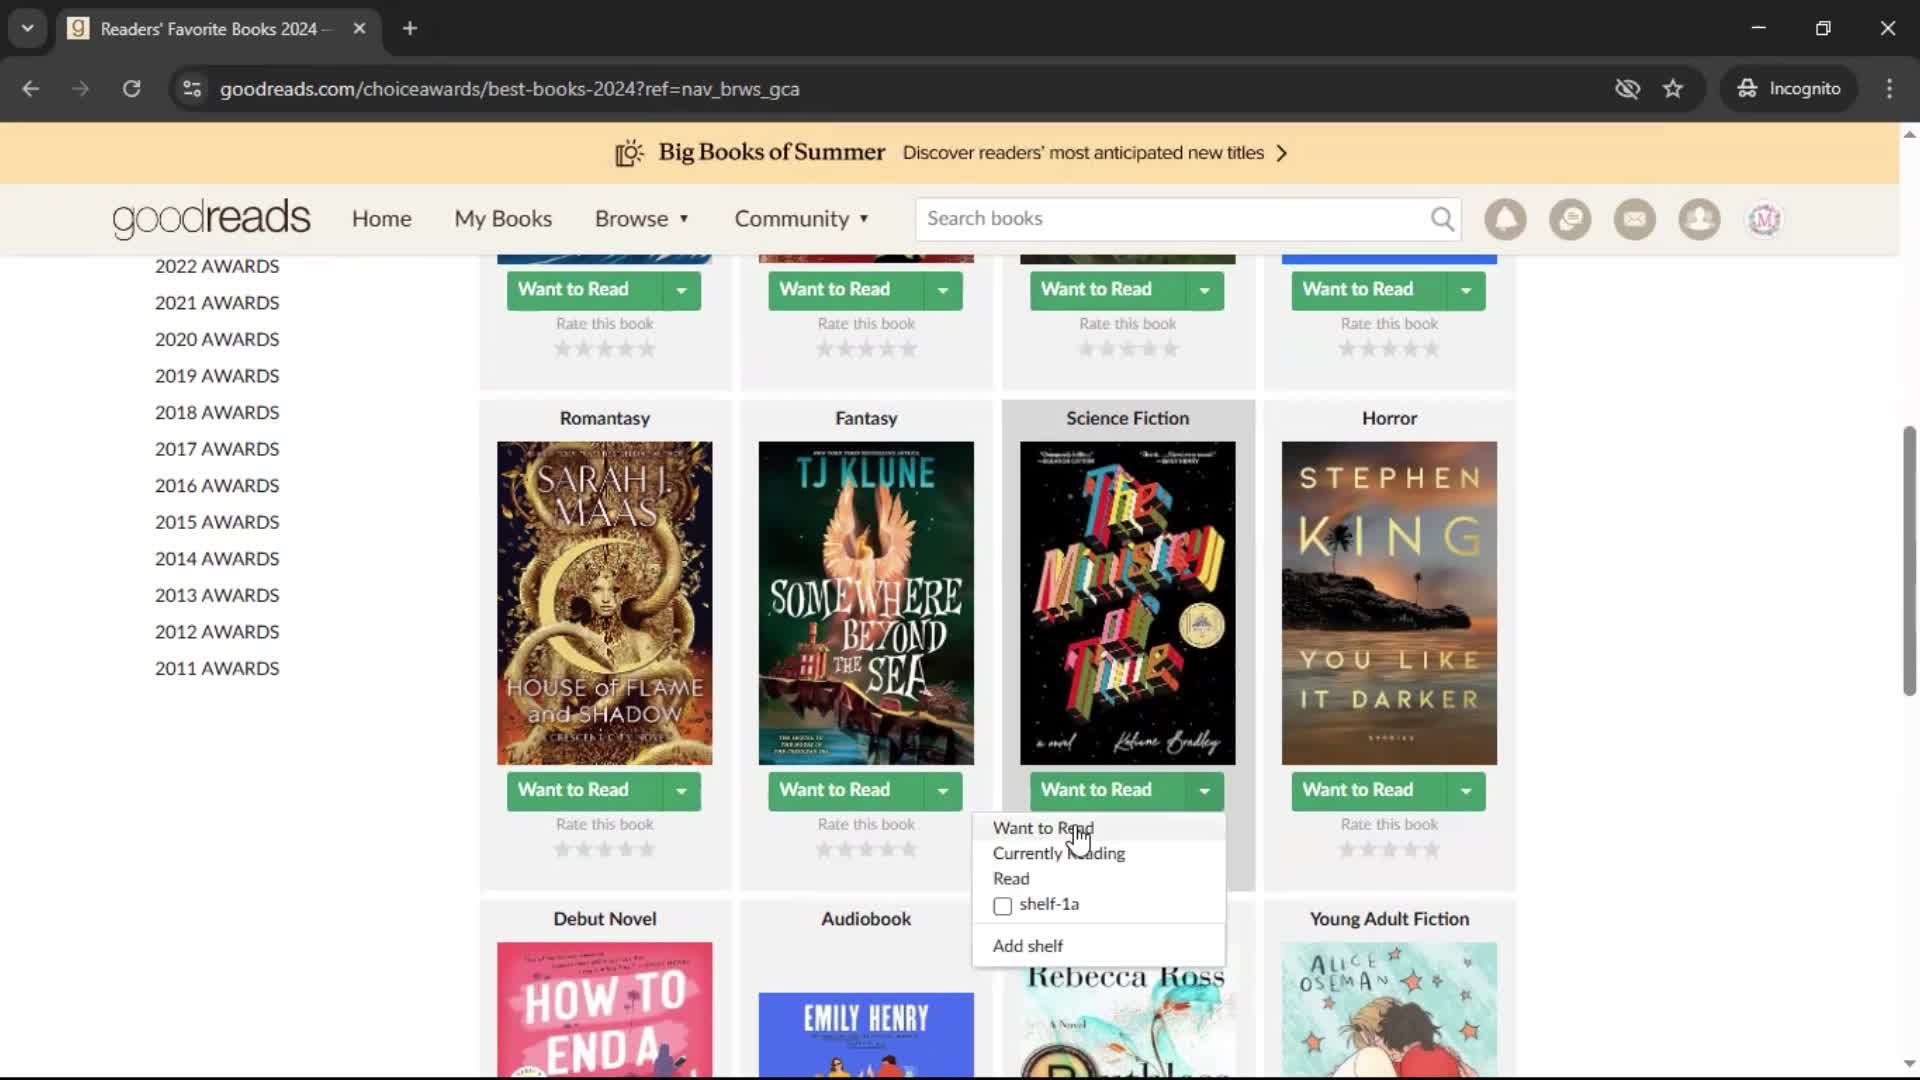The width and height of the screenshot is (1920, 1080).
Task: Open the 2019 Awards link
Action: (x=217, y=376)
